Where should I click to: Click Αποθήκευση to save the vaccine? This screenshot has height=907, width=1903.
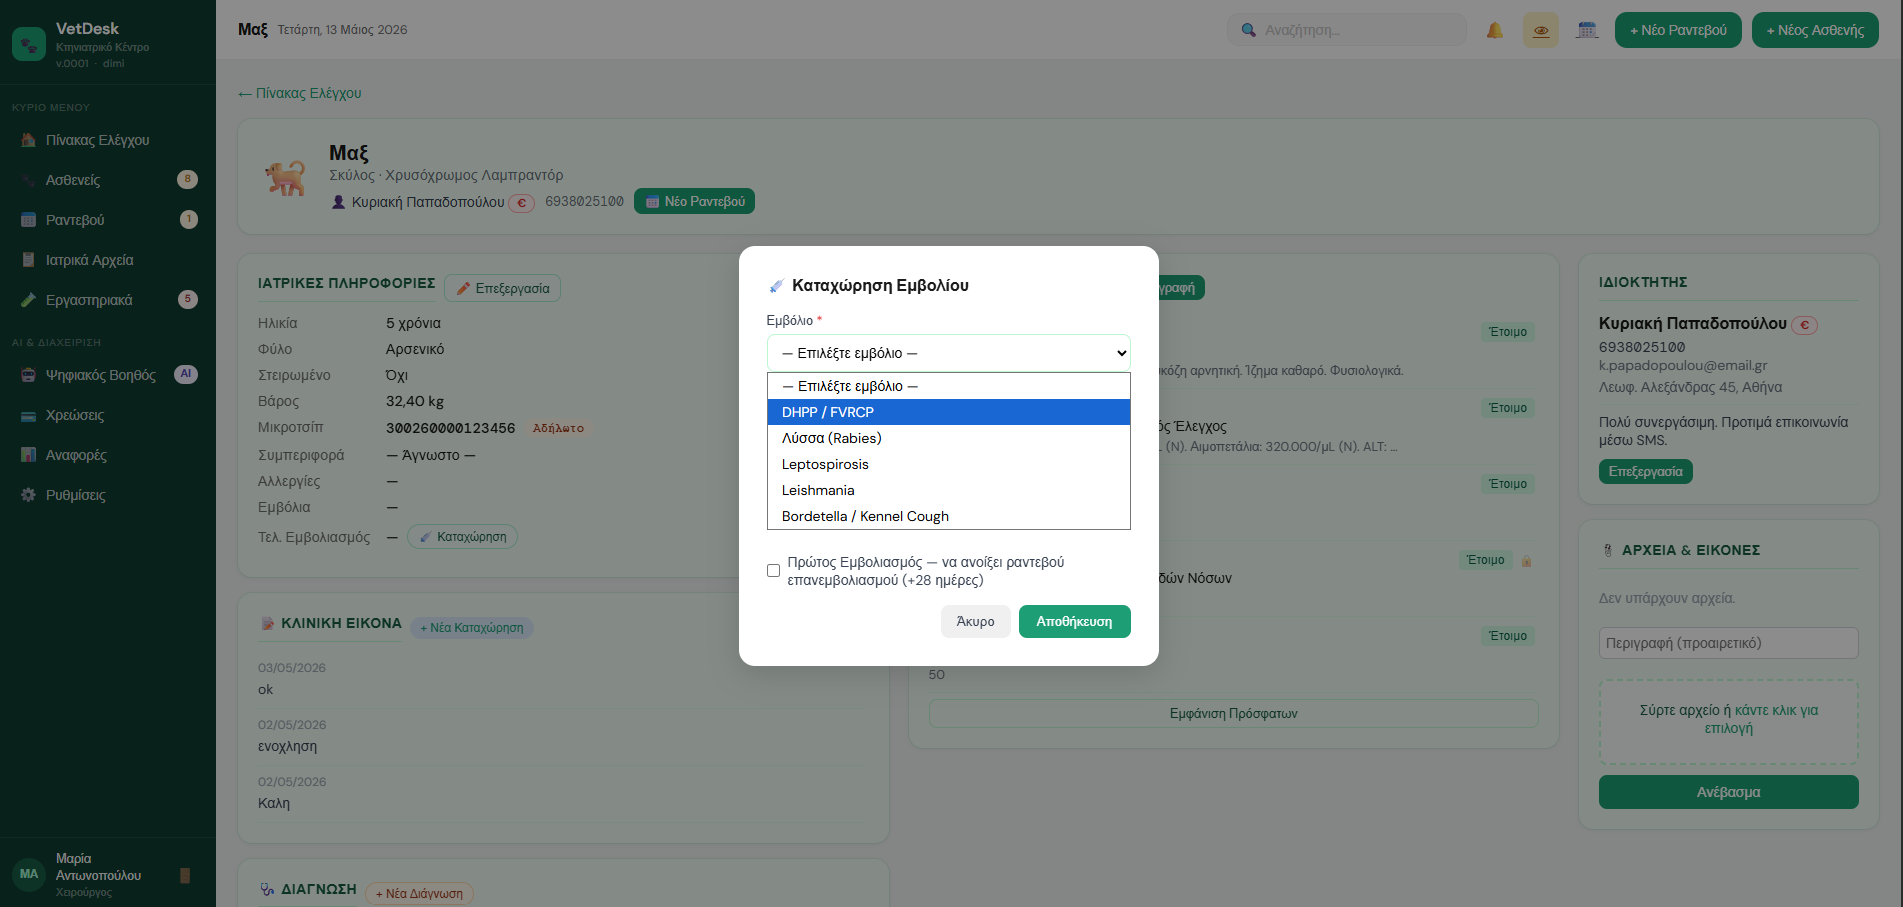(x=1074, y=621)
